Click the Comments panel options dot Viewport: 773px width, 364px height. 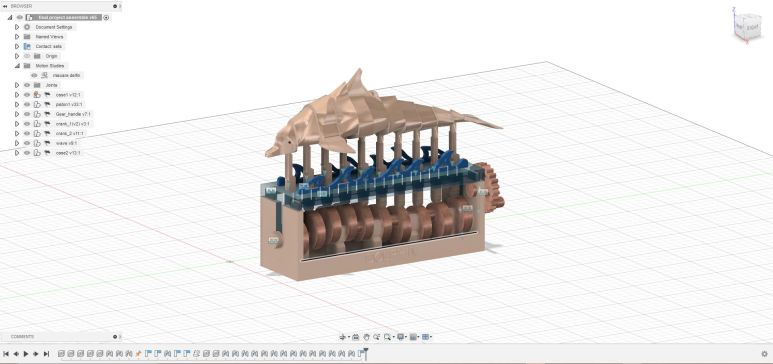[115, 337]
